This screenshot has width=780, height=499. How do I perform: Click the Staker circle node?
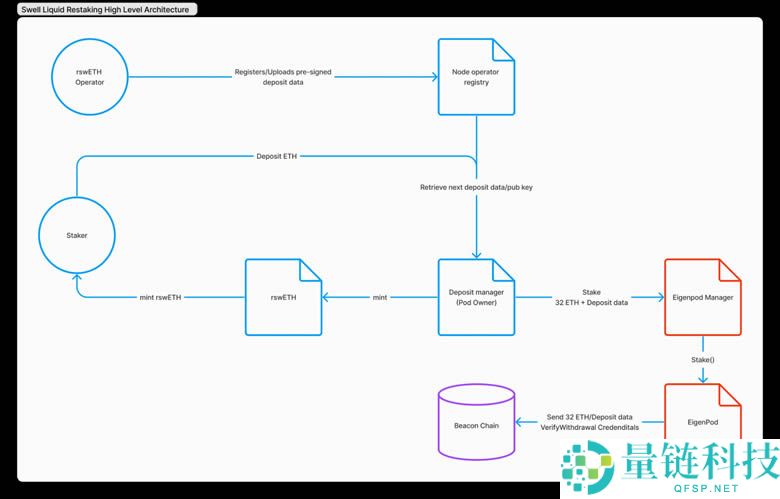[76, 236]
